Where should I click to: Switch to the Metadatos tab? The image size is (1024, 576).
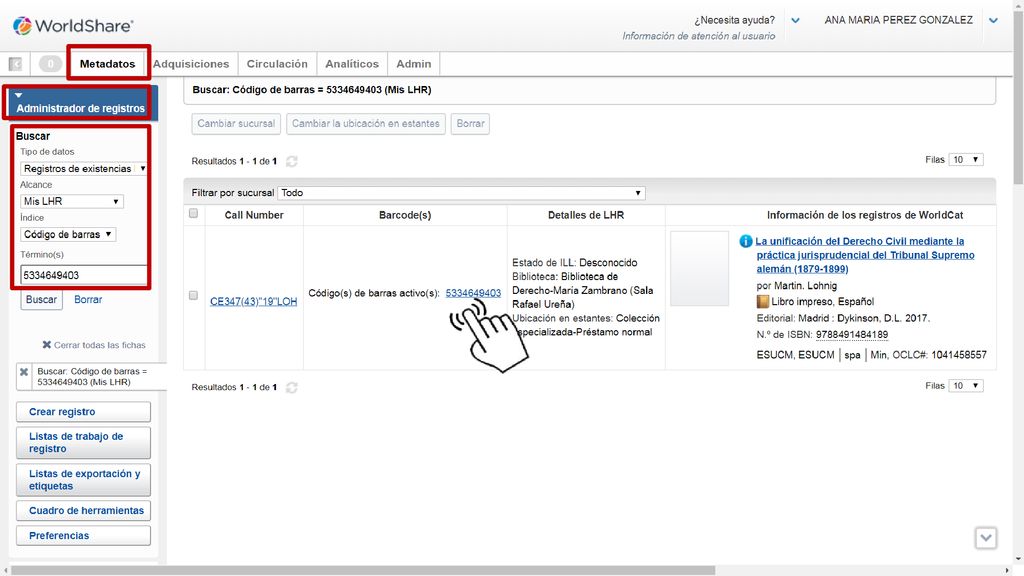tap(108, 64)
